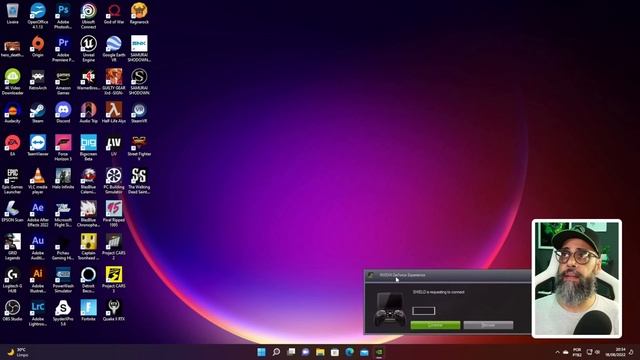Select the Street Fighter V shortcut
The image size is (640, 360).
pos(139,148)
